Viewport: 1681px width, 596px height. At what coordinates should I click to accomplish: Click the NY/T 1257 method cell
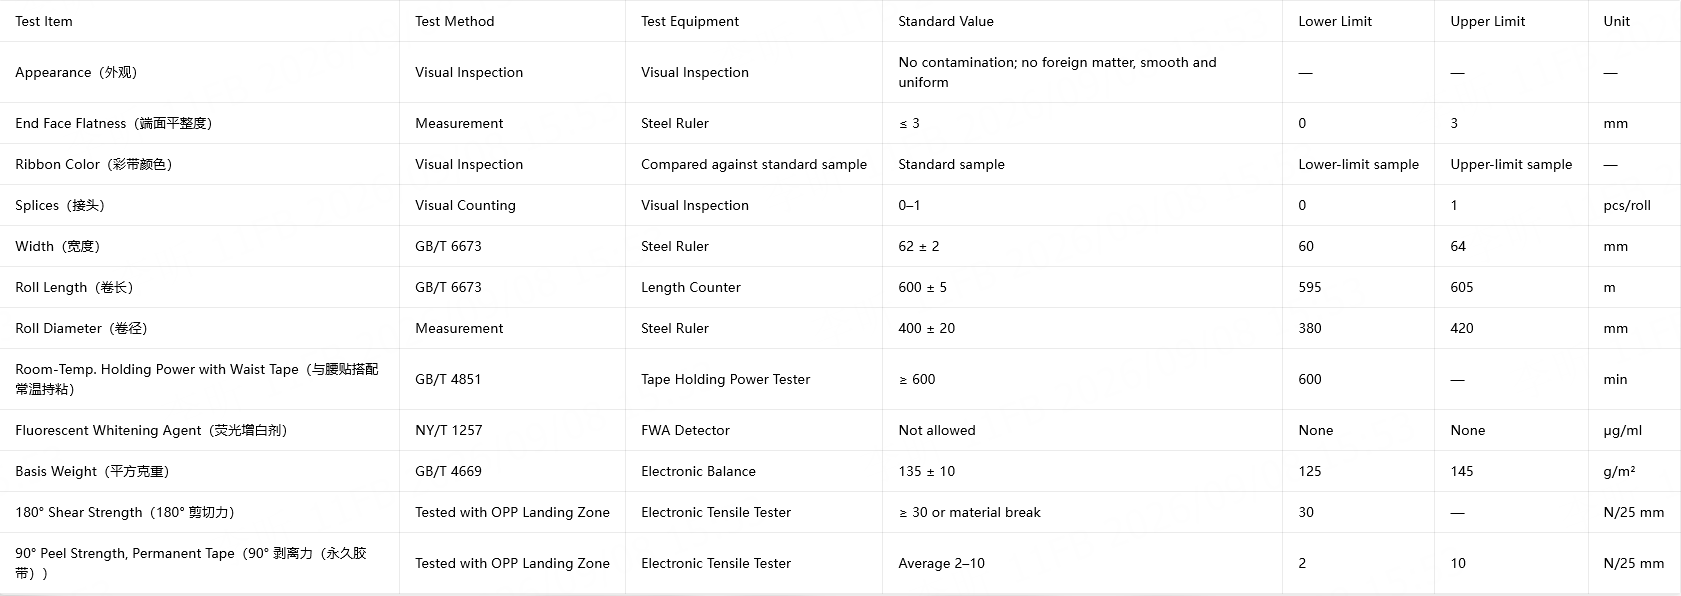point(512,430)
